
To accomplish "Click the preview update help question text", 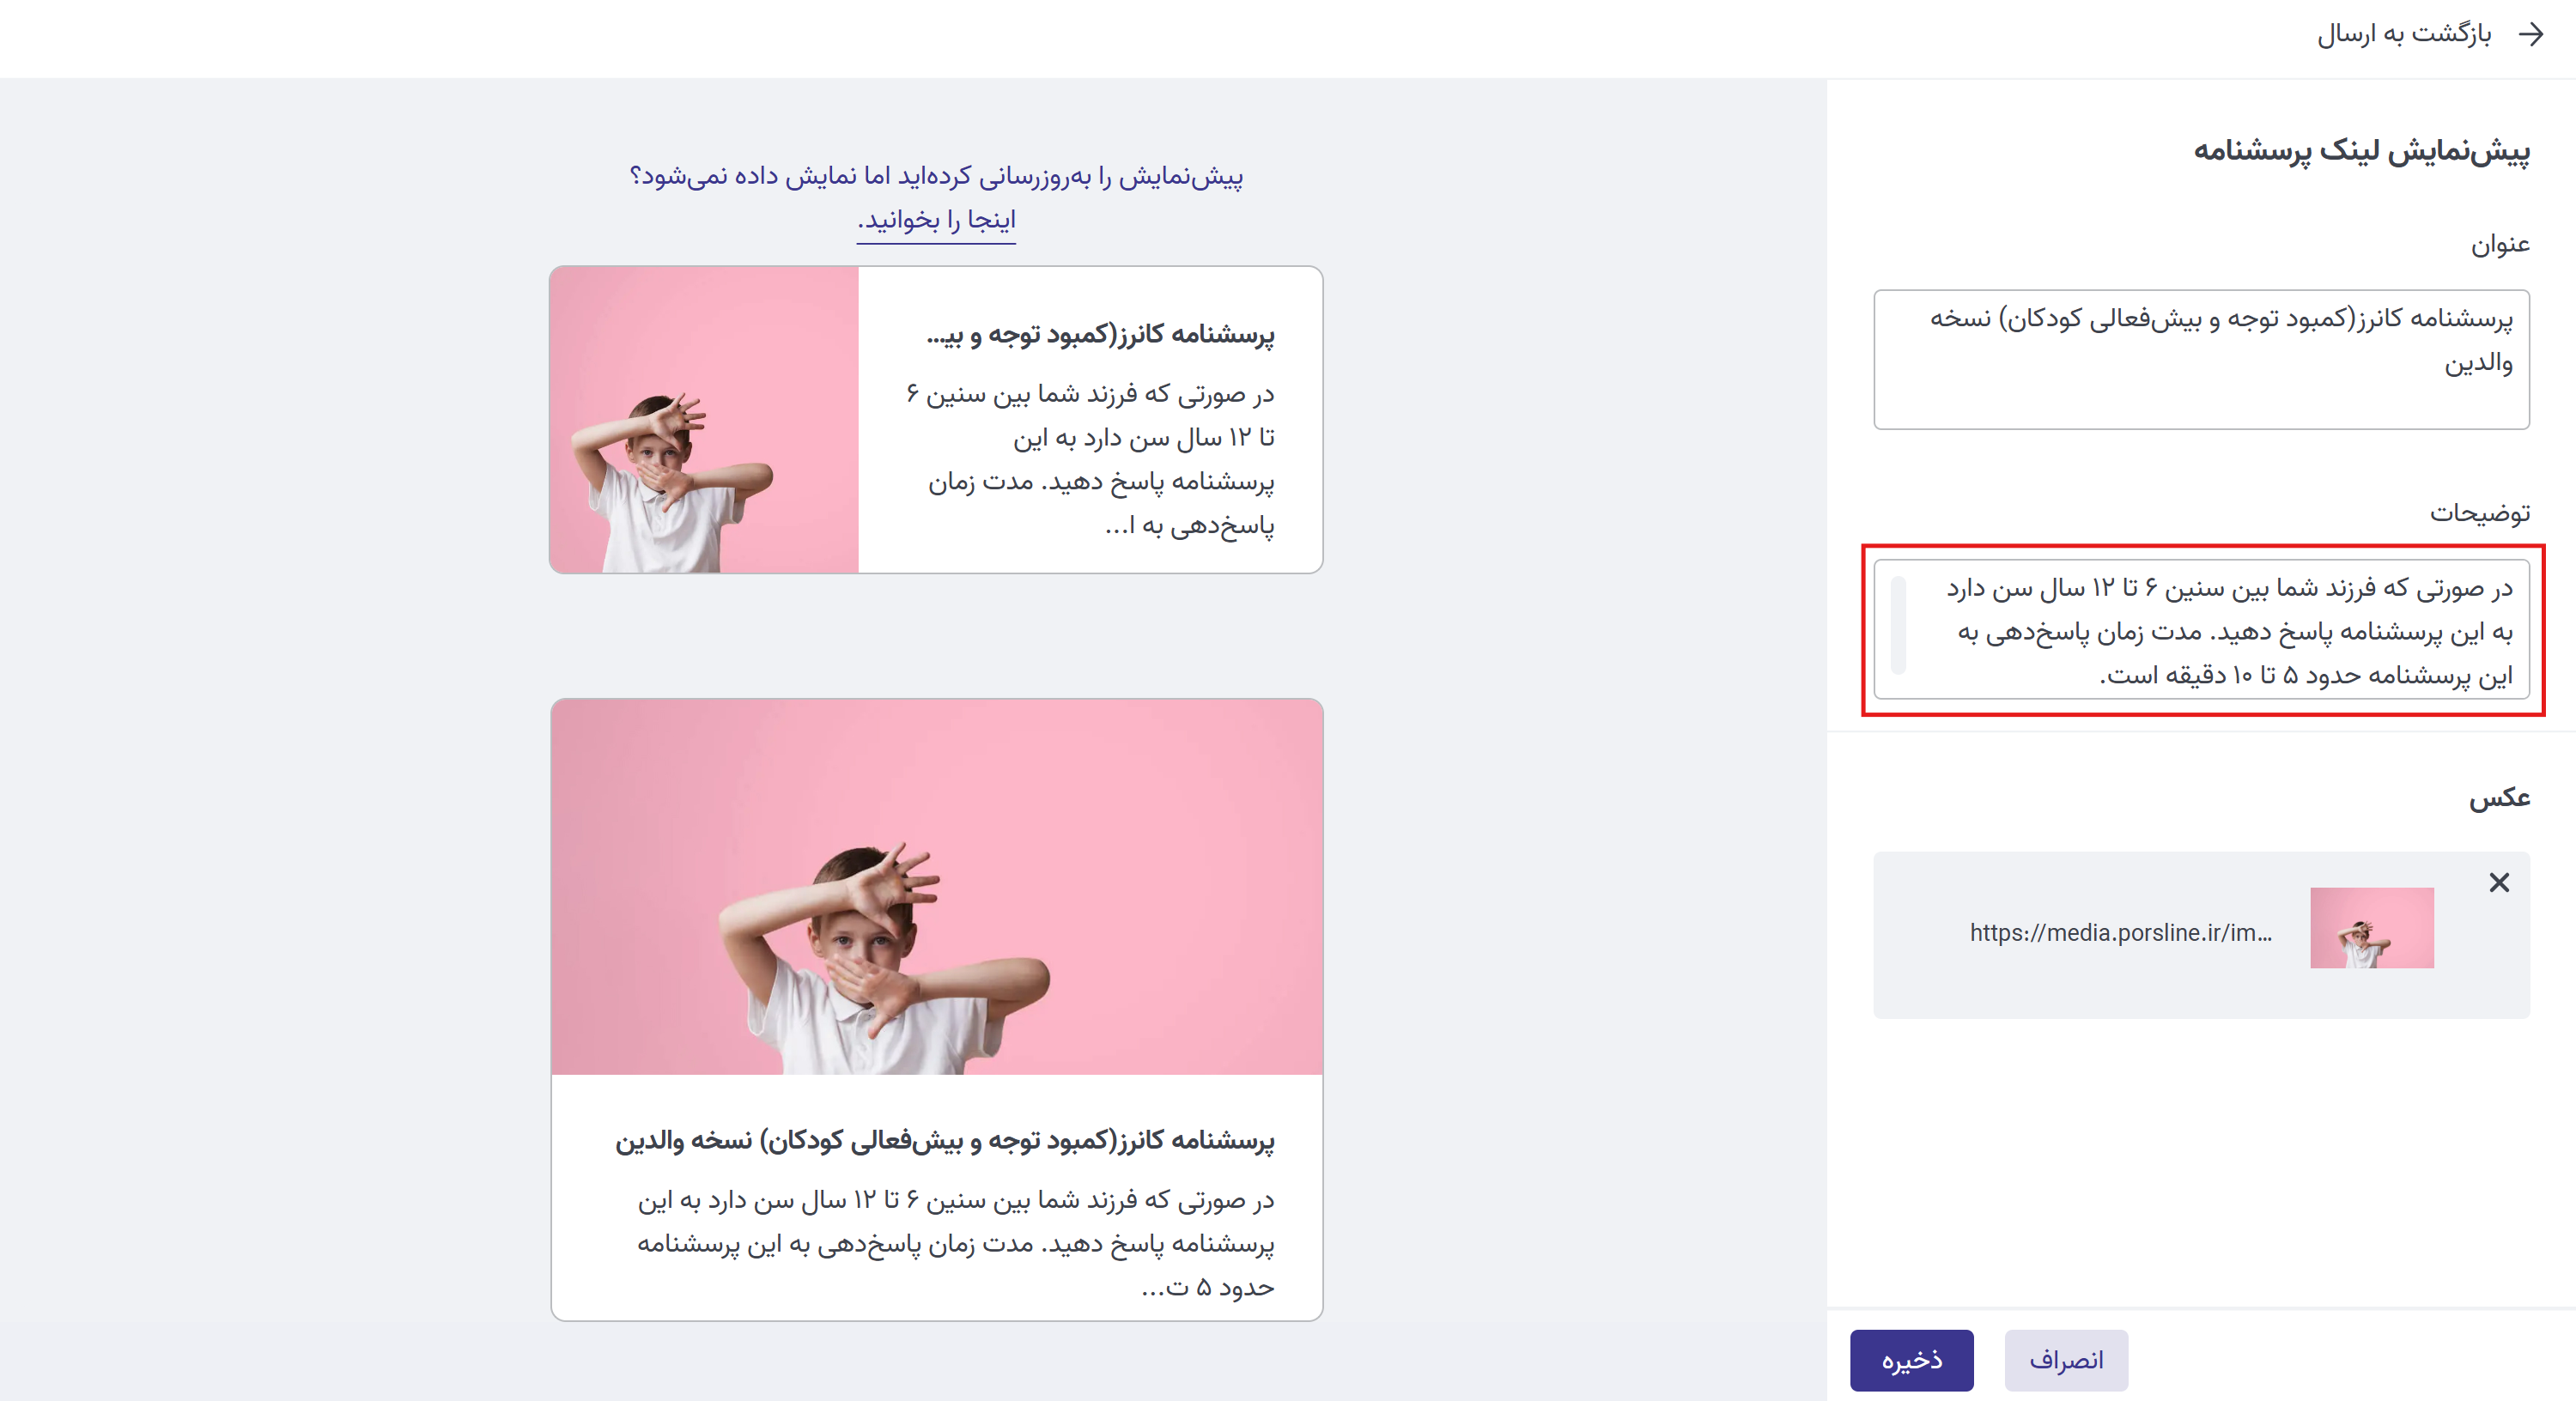I will pos(936,176).
